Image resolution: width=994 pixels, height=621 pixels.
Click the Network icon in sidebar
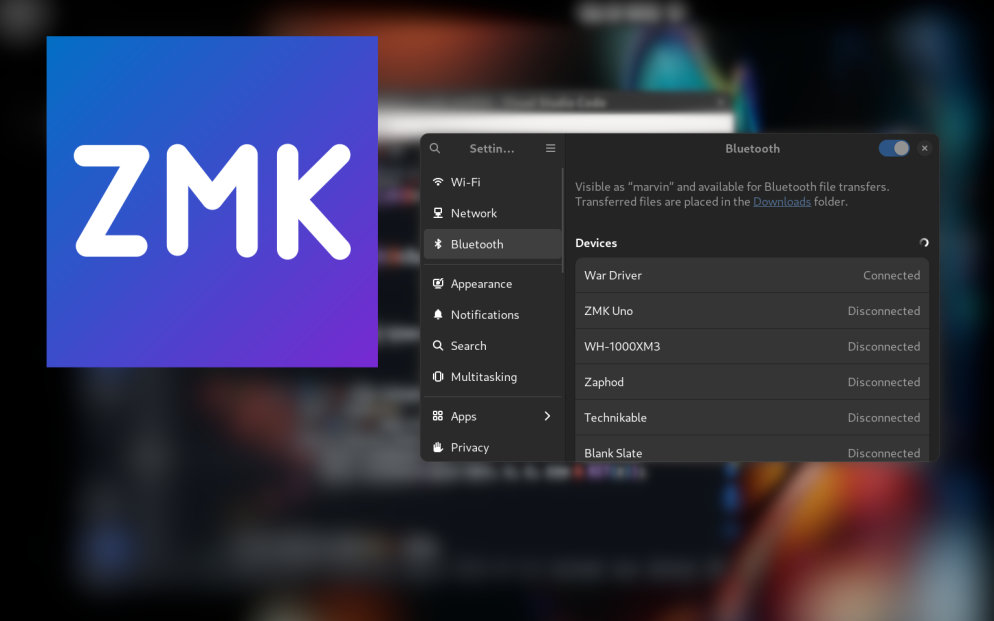pos(438,213)
